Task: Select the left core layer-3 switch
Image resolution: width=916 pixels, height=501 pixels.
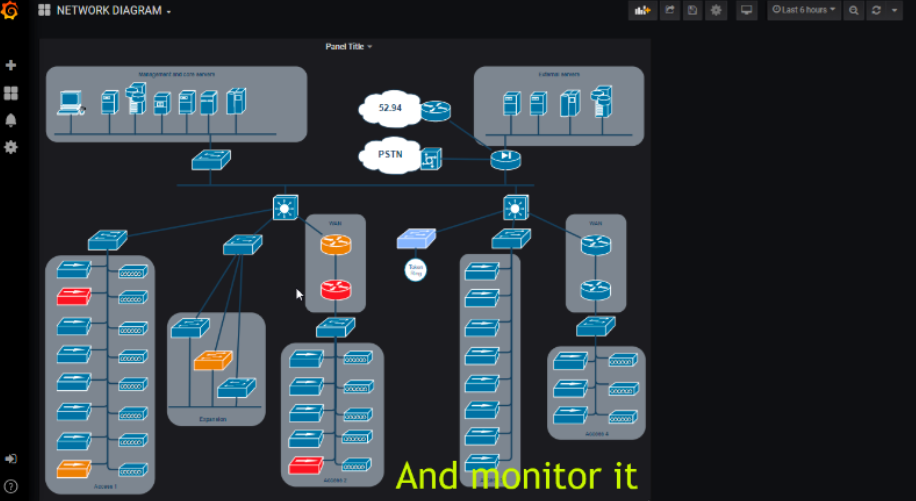Action: pos(285,207)
